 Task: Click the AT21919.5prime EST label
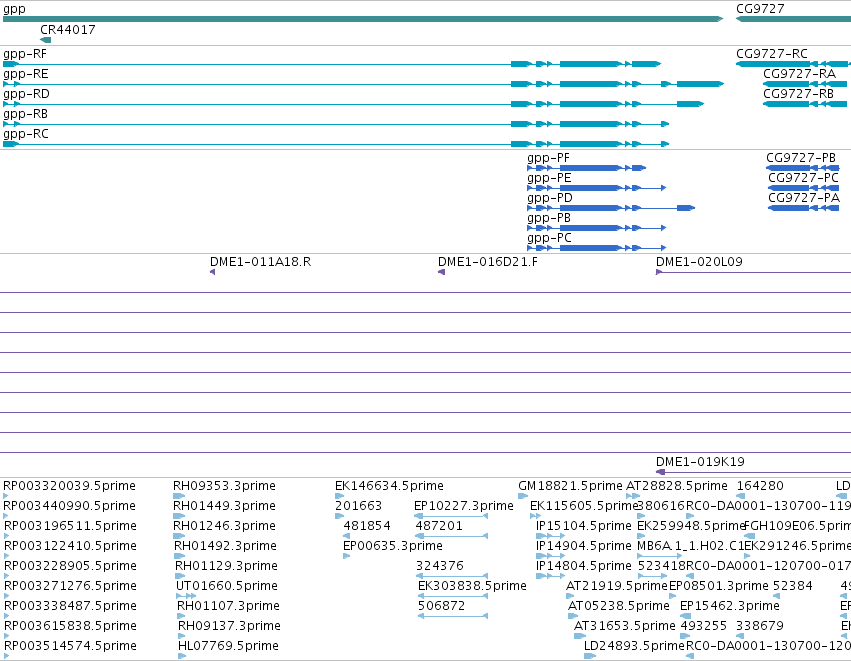[617, 586]
